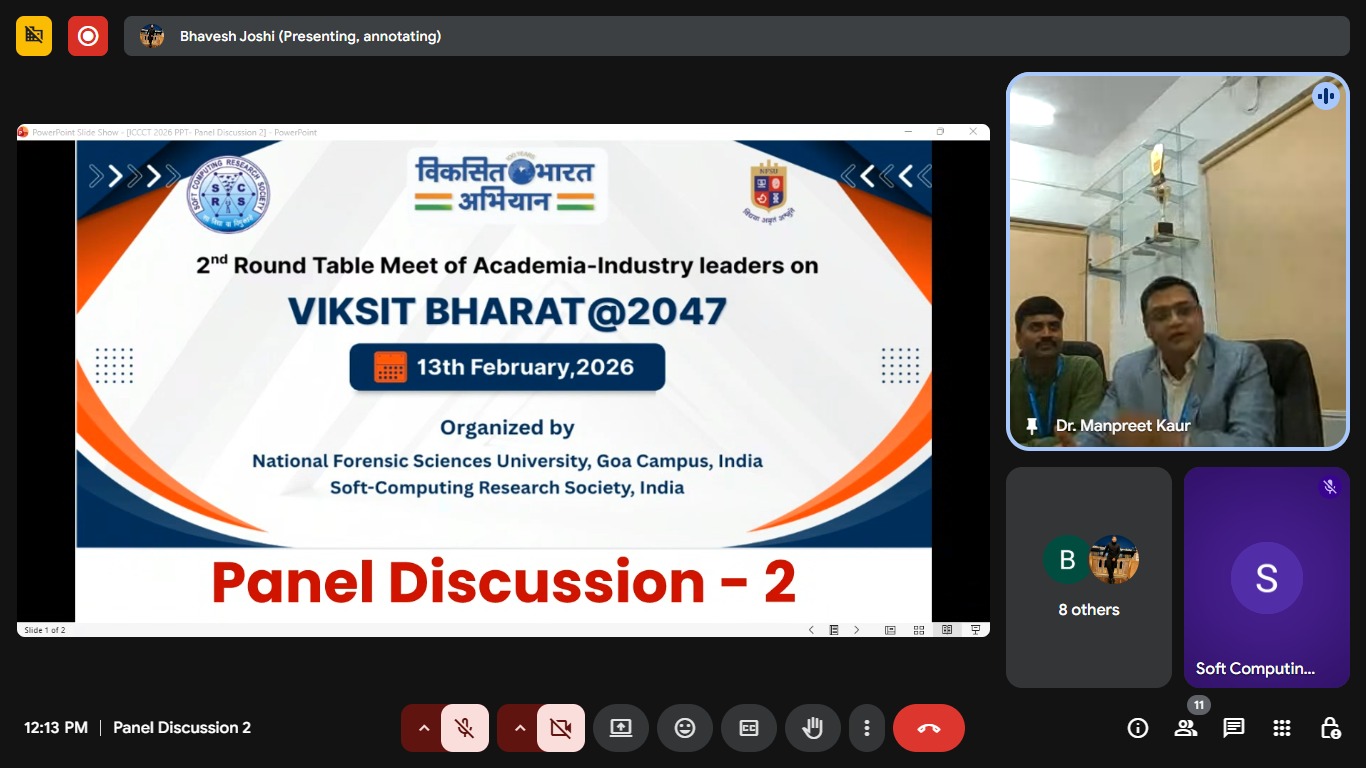Click the yellow annotation indicator icon
The image size is (1366, 768).
[x=34, y=36]
